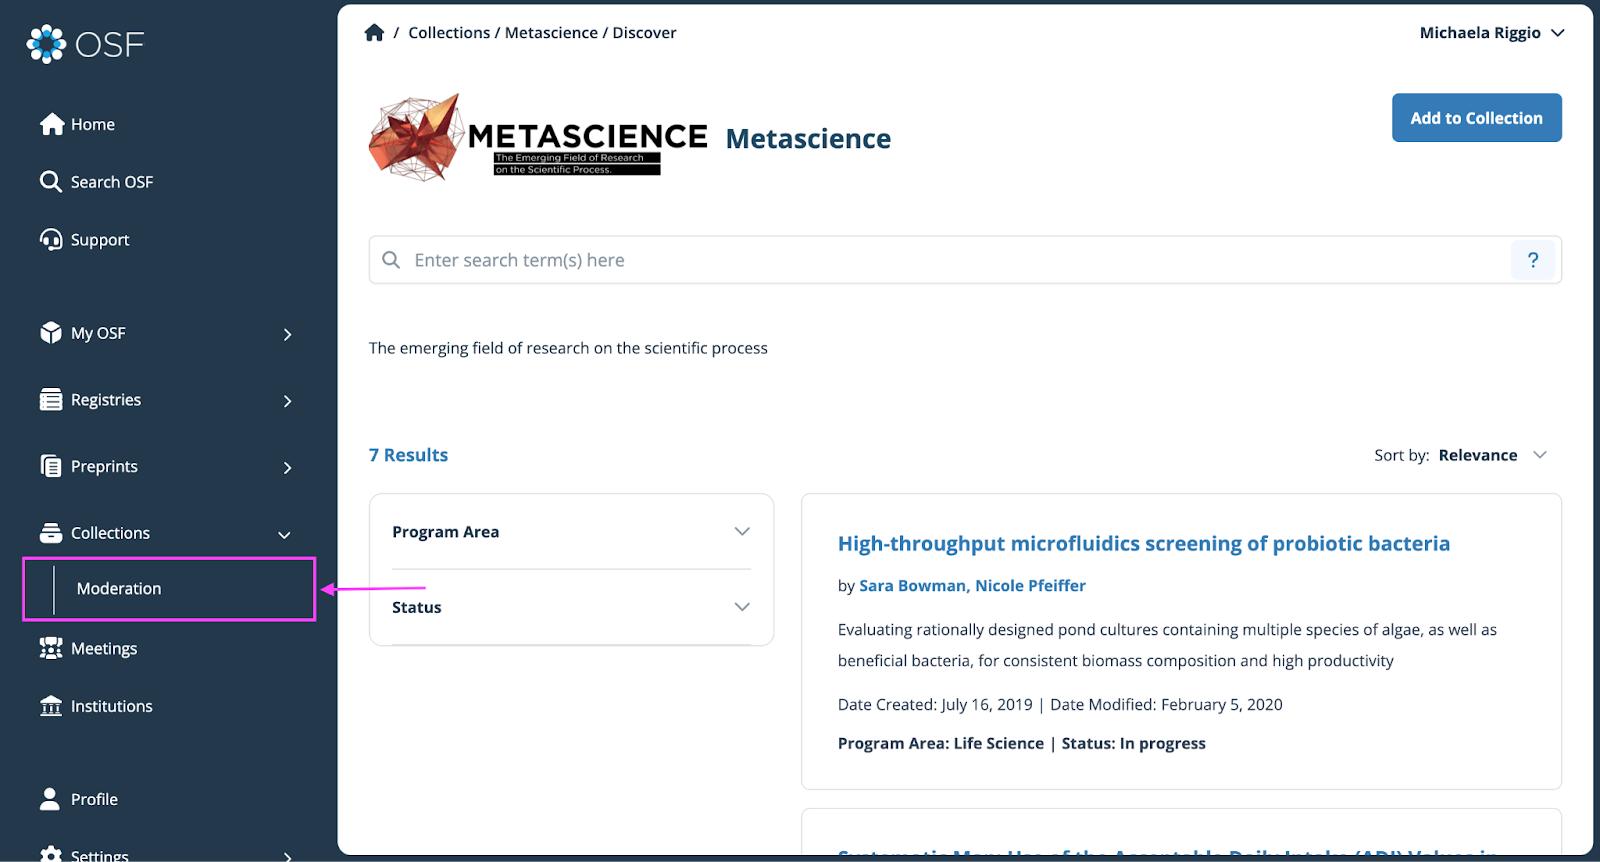Open Support via the headset icon
Viewport: 1600px width, 862px height.
tap(51, 240)
